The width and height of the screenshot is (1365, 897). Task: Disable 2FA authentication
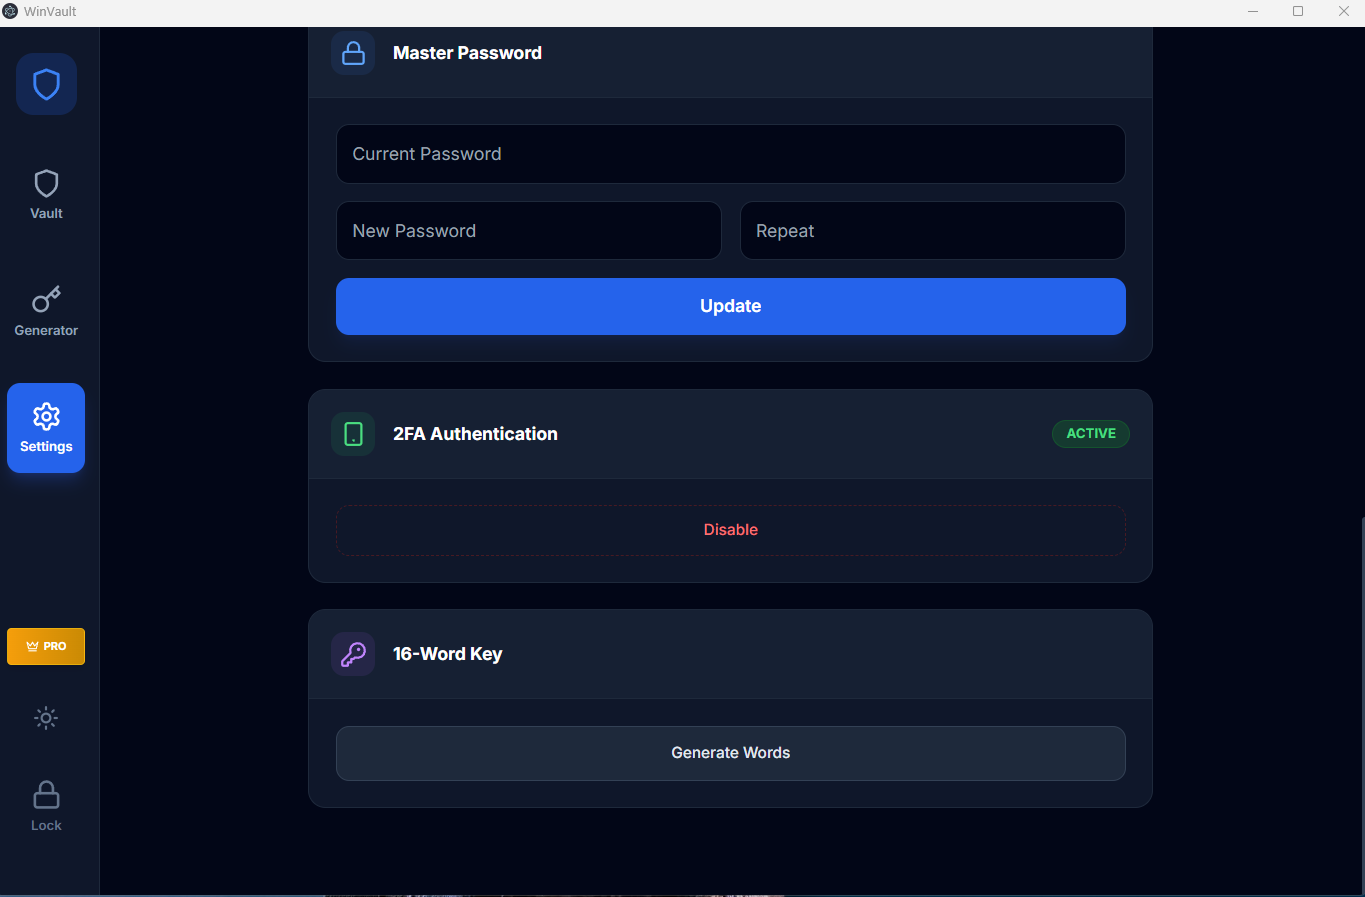[730, 530]
